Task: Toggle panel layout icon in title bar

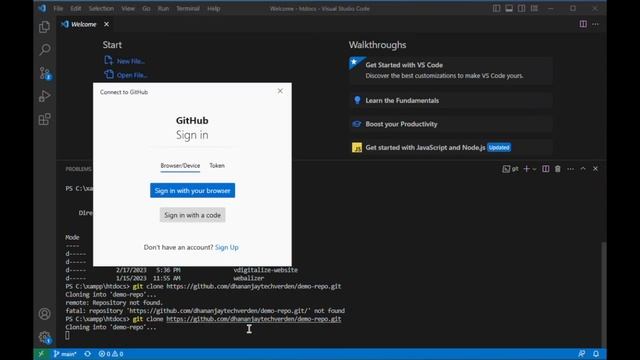Action: click(x=509, y=8)
